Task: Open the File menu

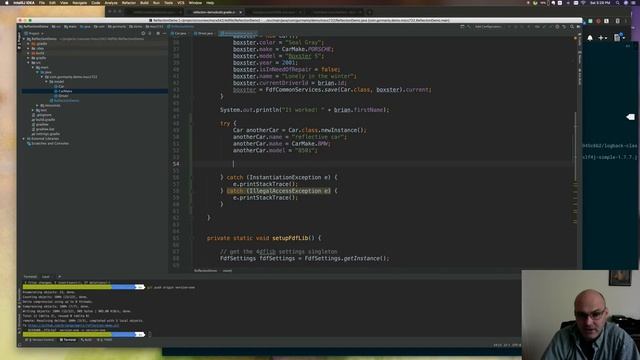Action: 42,3
